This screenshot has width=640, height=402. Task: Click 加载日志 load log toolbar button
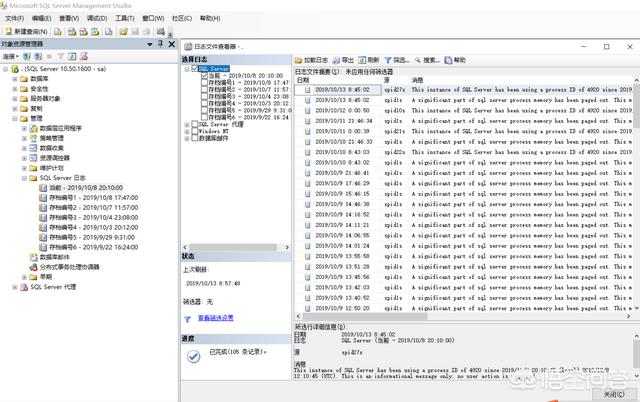[311, 60]
